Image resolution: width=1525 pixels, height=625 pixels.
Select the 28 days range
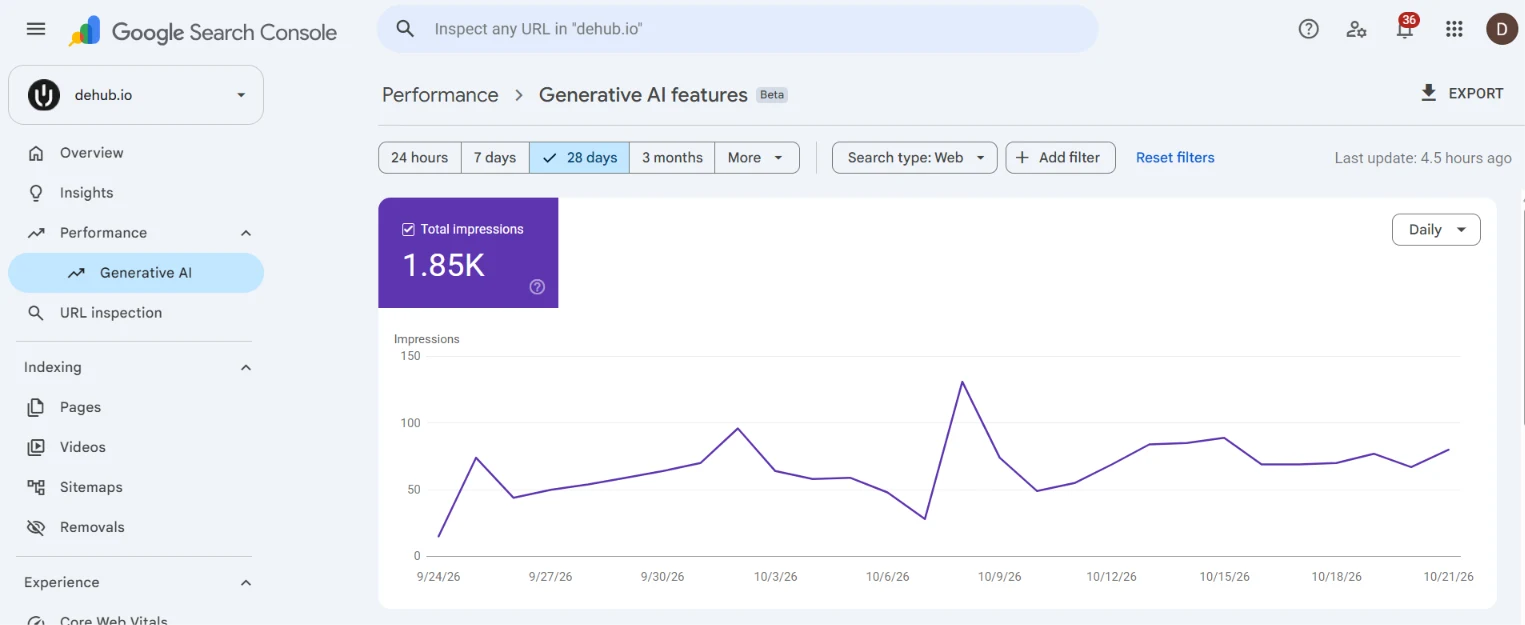(x=580, y=157)
